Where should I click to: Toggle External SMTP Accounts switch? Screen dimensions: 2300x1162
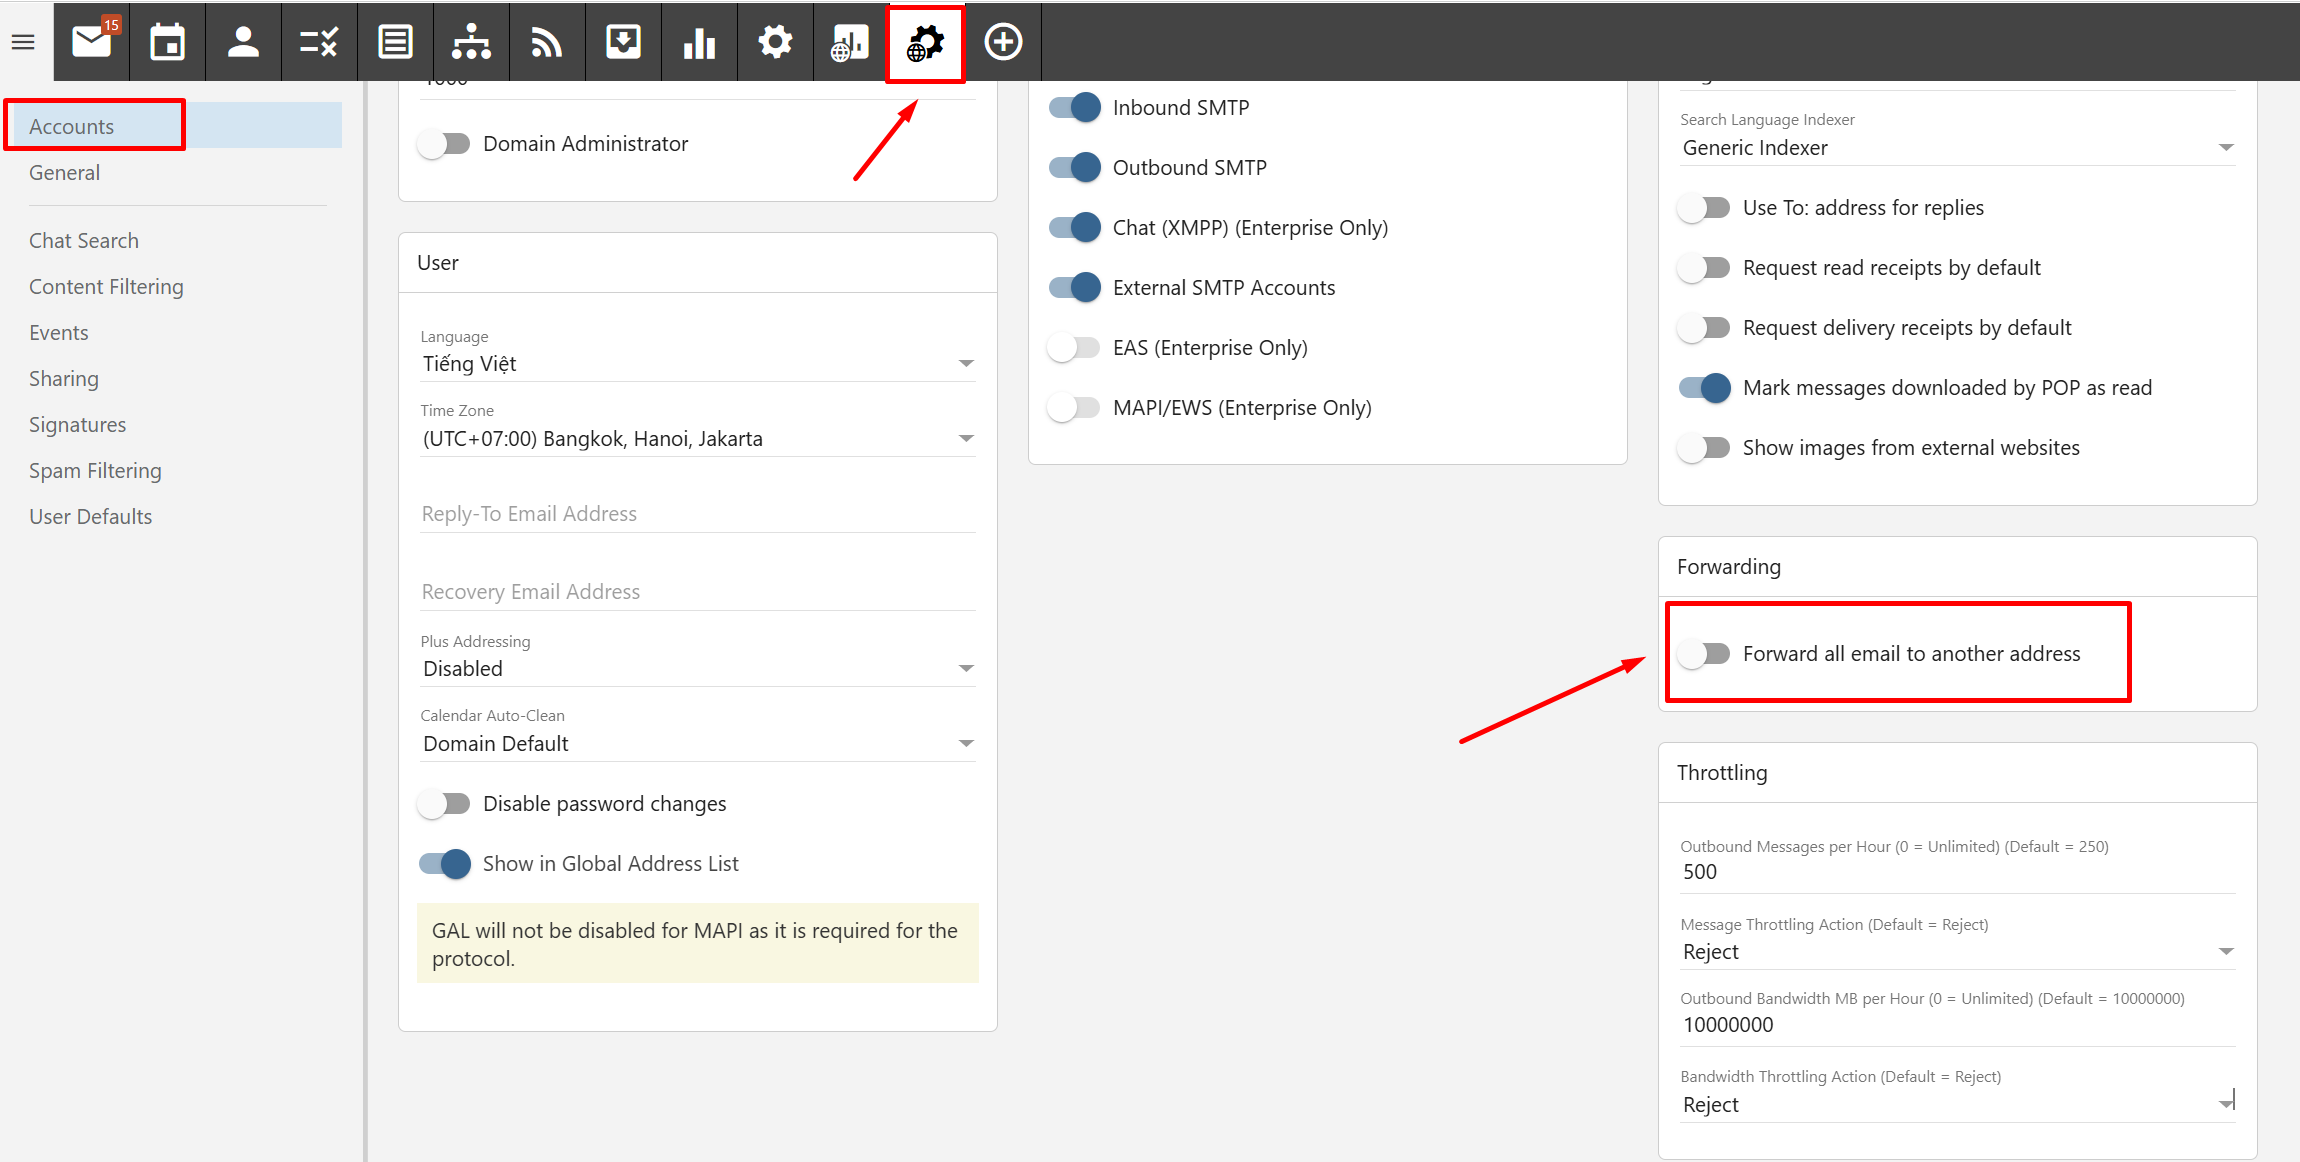tap(1075, 288)
